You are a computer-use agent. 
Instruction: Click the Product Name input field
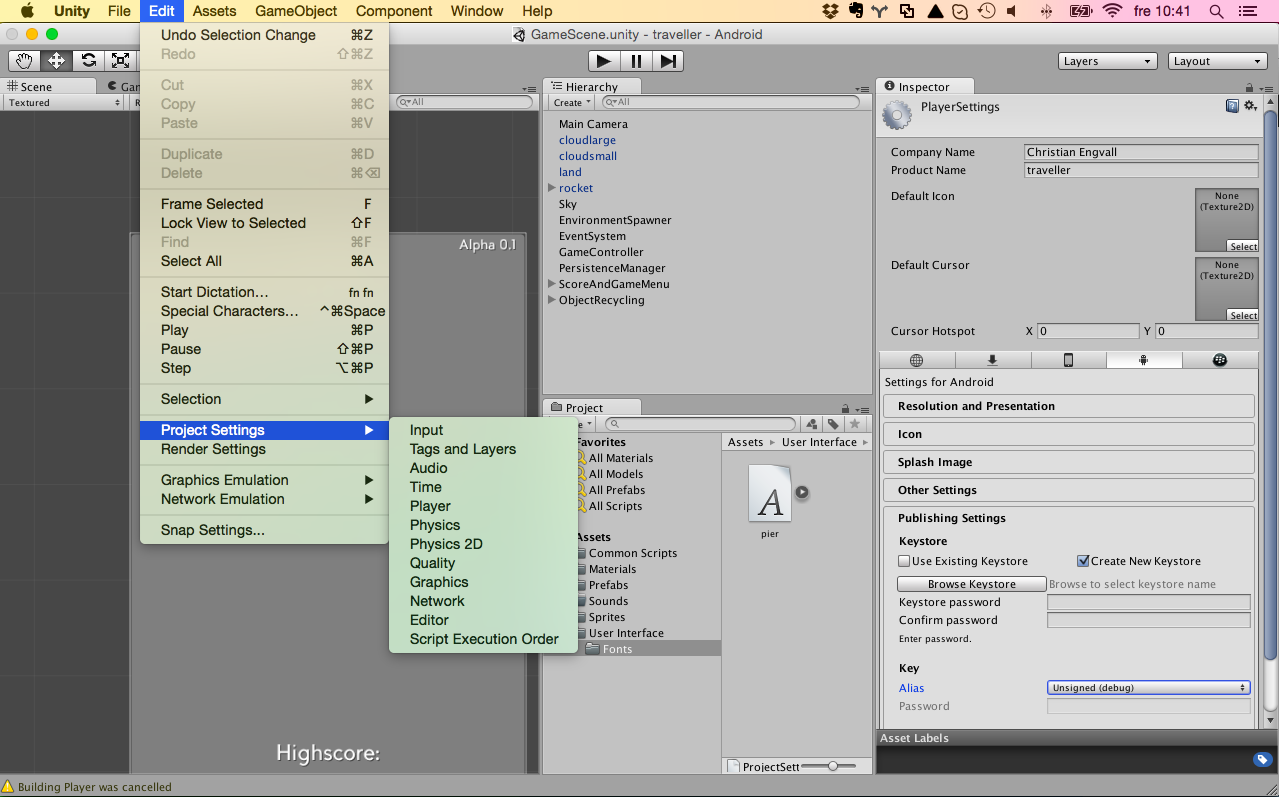[1141, 170]
